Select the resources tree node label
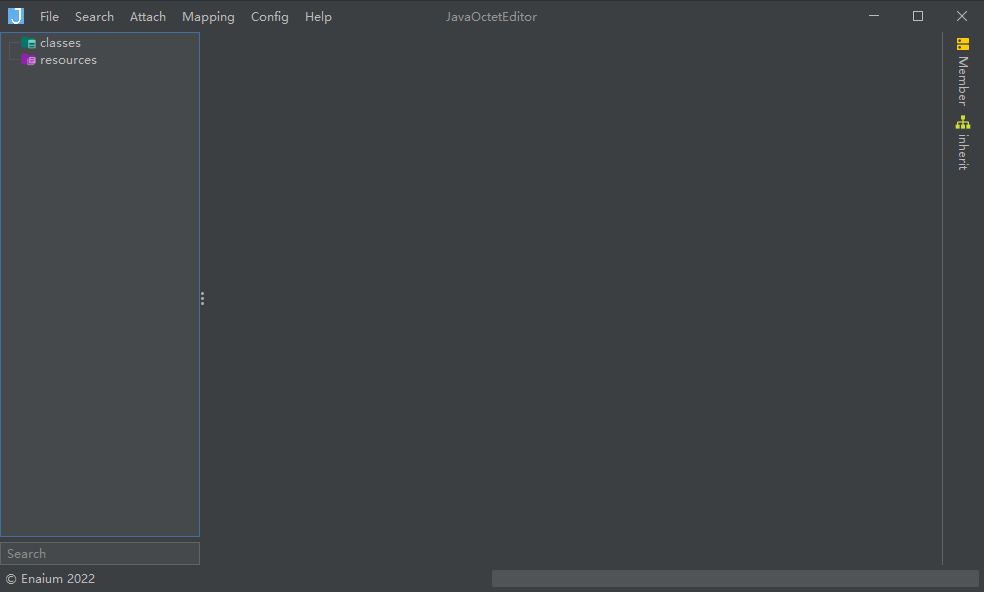This screenshot has width=984, height=592. (68, 60)
